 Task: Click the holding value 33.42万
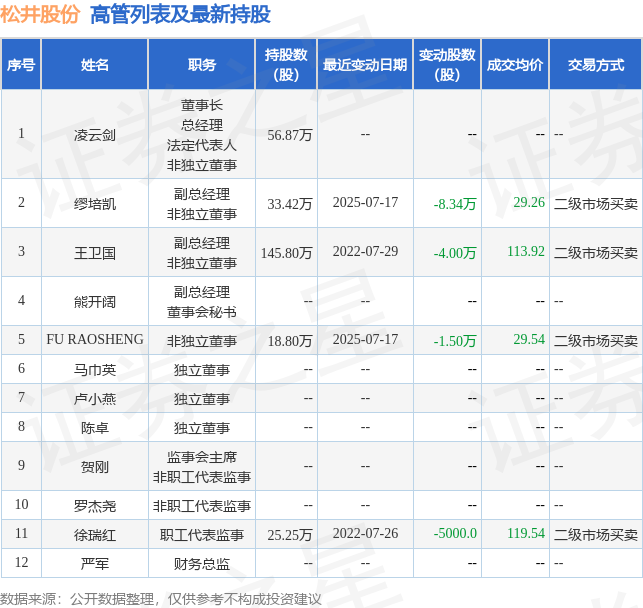(x=290, y=204)
